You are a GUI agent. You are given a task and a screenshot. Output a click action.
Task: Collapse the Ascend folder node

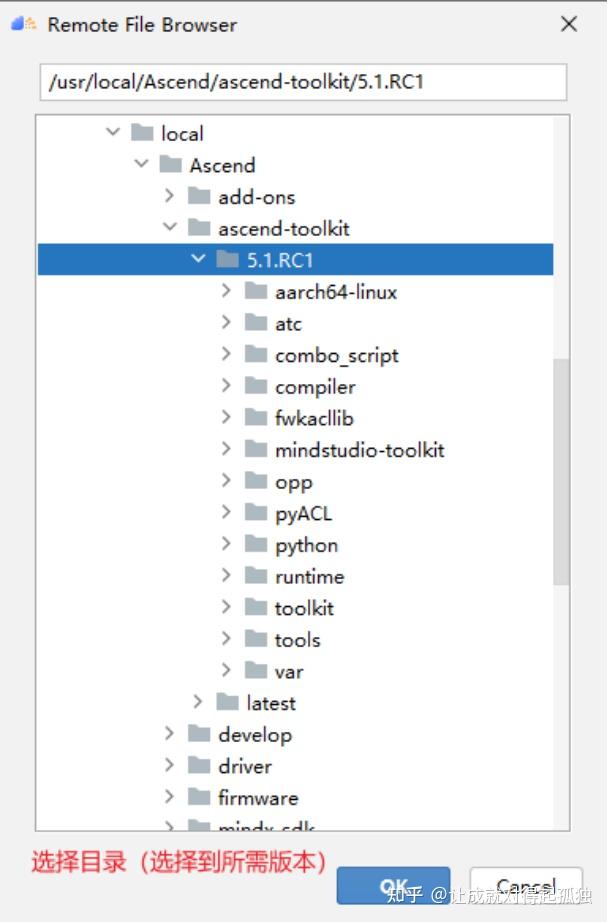coord(141,165)
